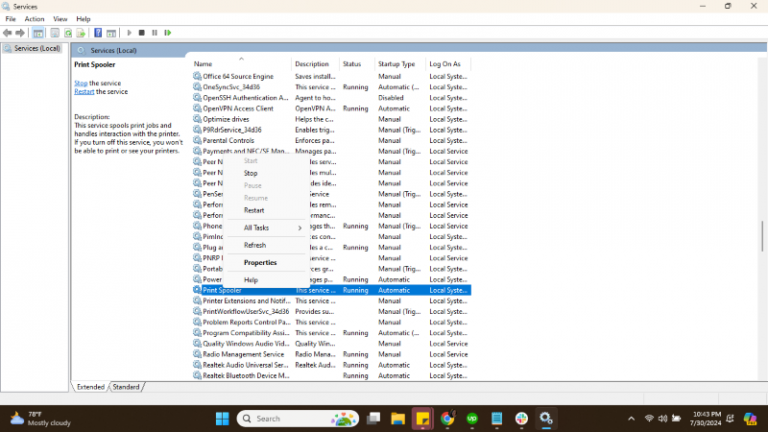Select Restart from the context menu

click(254, 210)
